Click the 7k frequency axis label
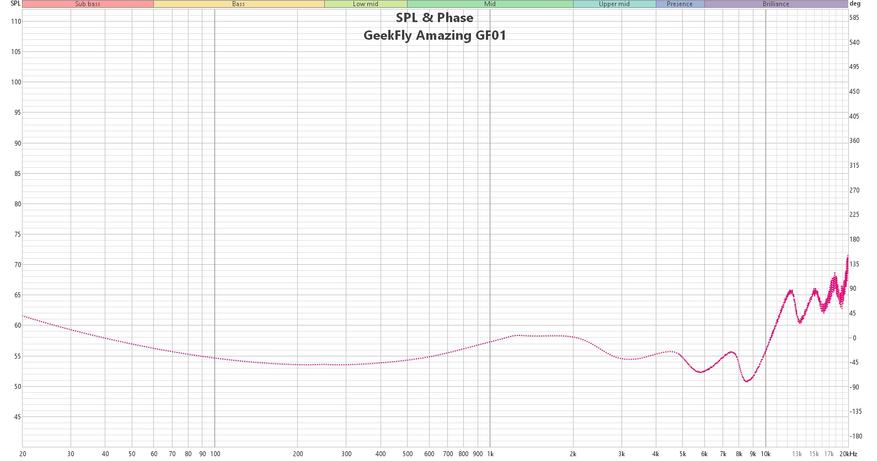The width and height of the screenshot is (877, 461). tap(723, 454)
